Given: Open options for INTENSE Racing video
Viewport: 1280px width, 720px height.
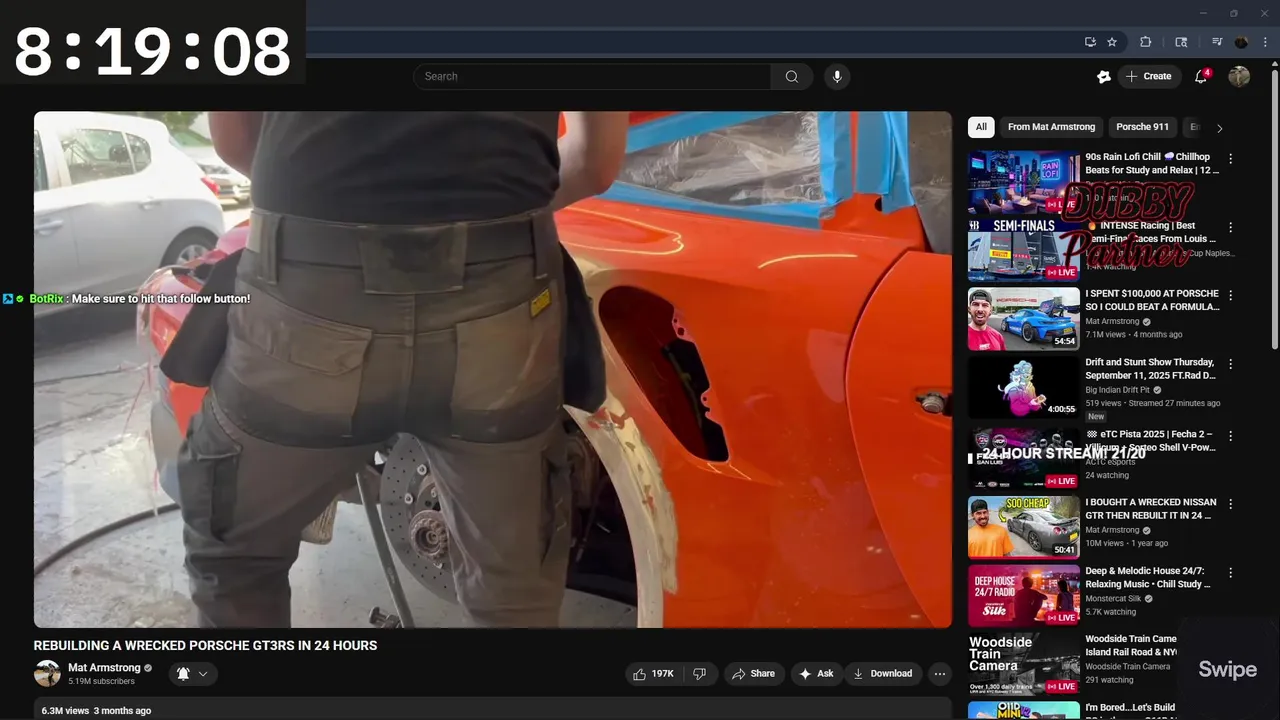Looking at the screenshot, I should (x=1231, y=227).
